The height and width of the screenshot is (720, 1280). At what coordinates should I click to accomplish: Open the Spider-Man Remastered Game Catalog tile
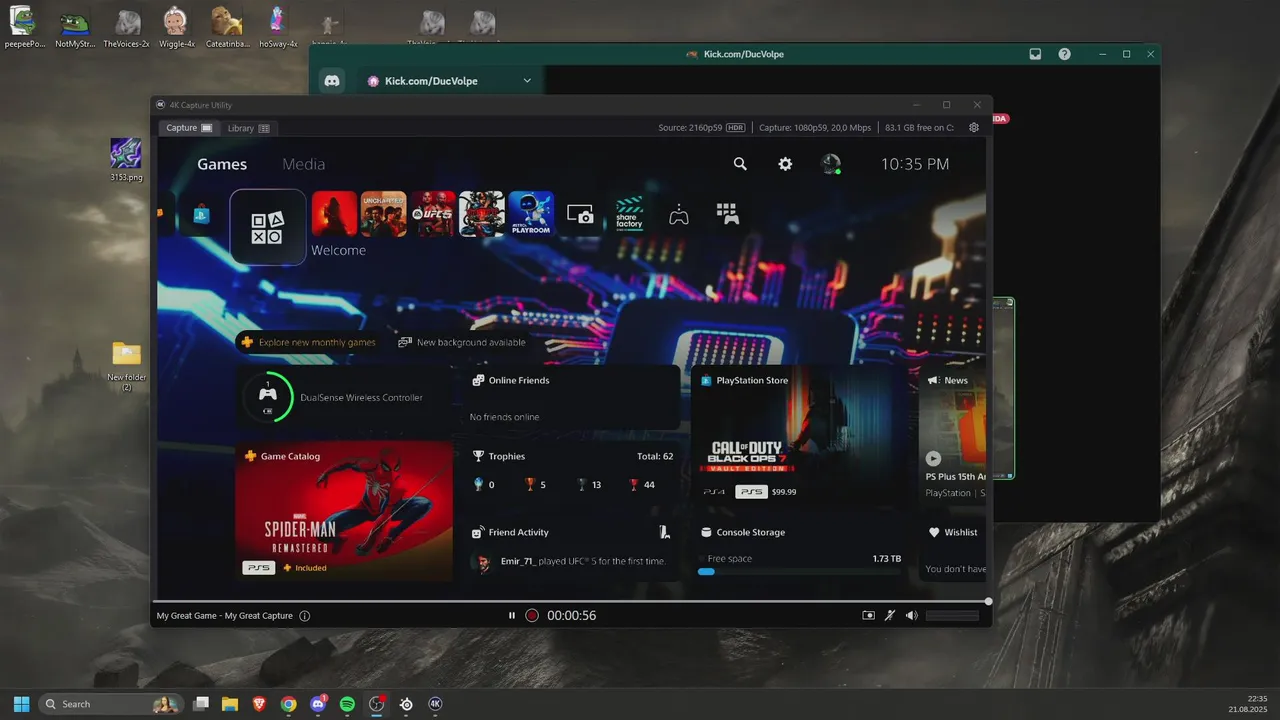point(343,511)
